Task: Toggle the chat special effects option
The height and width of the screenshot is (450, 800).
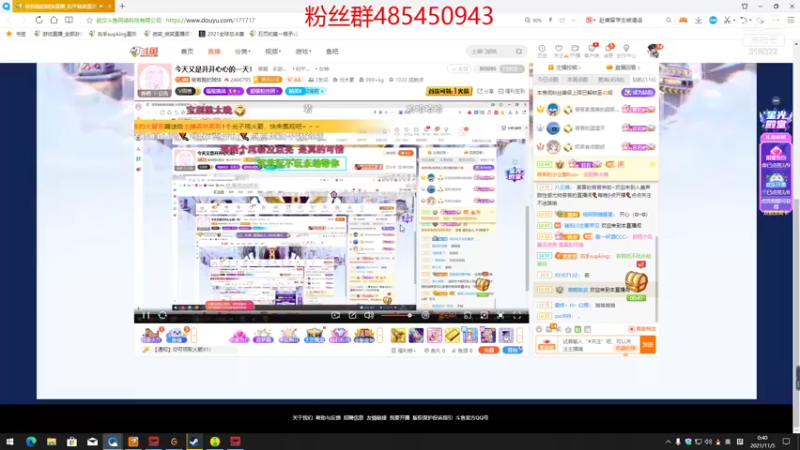Action: pyautogui.click(x=642, y=329)
